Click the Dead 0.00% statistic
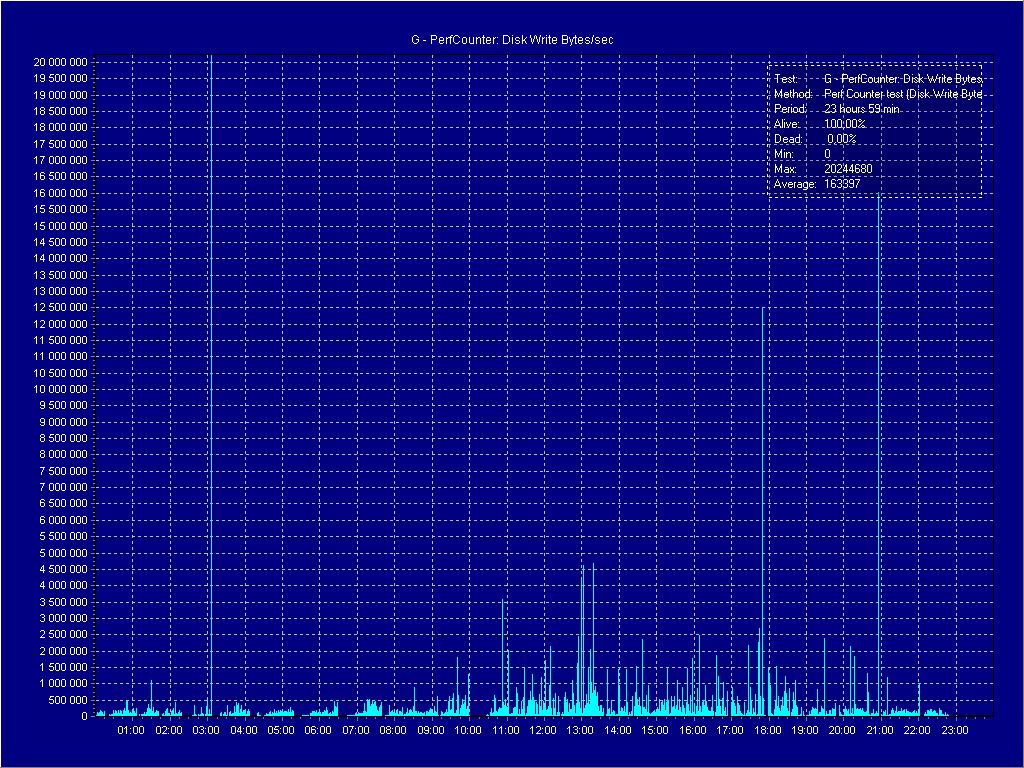The image size is (1024, 768). (x=841, y=139)
